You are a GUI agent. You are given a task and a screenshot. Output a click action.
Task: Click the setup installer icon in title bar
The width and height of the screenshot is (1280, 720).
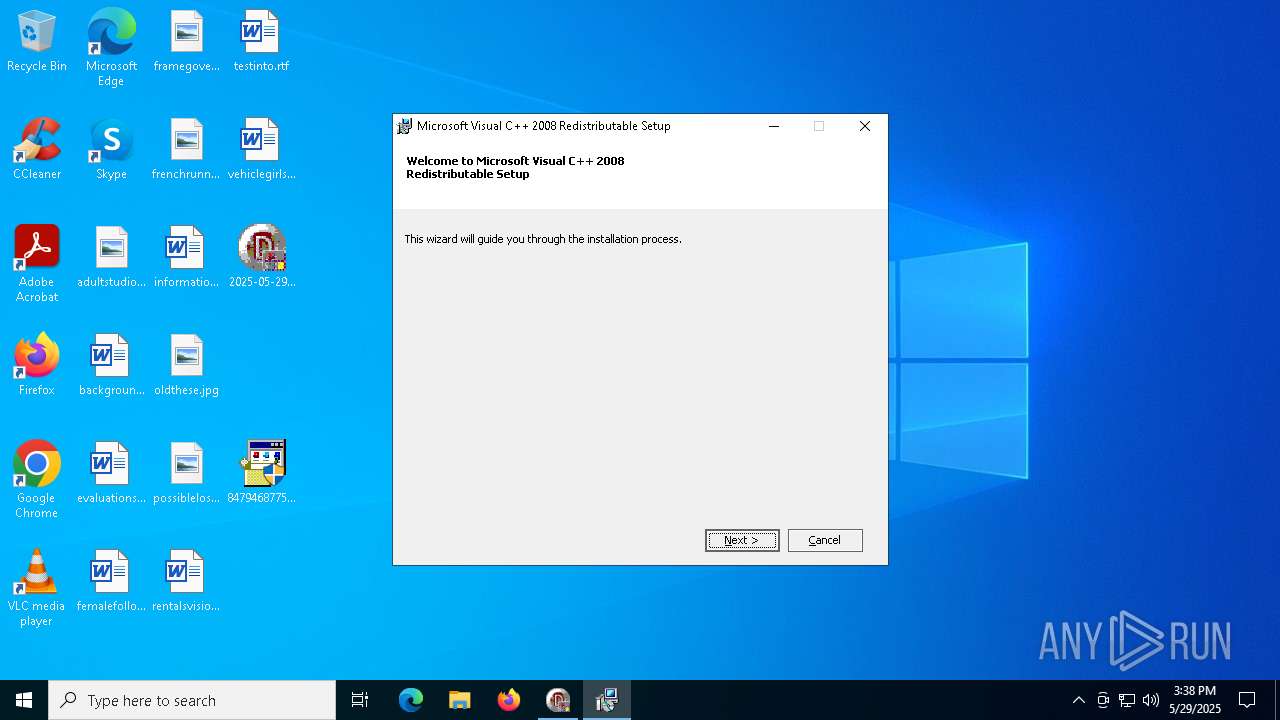click(x=405, y=126)
